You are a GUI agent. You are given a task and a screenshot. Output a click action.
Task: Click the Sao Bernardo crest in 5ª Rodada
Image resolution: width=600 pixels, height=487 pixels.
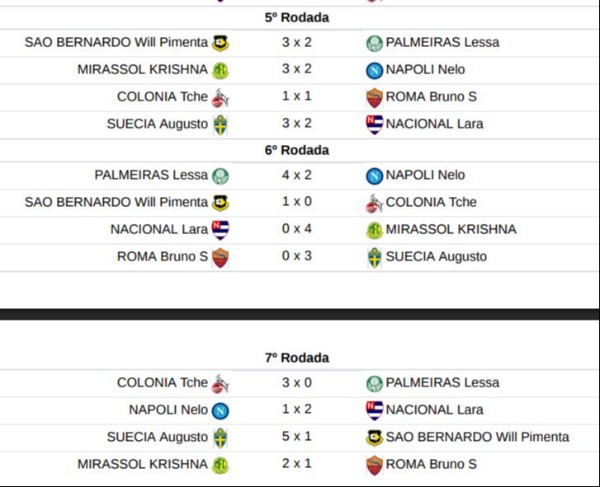[221, 43]
